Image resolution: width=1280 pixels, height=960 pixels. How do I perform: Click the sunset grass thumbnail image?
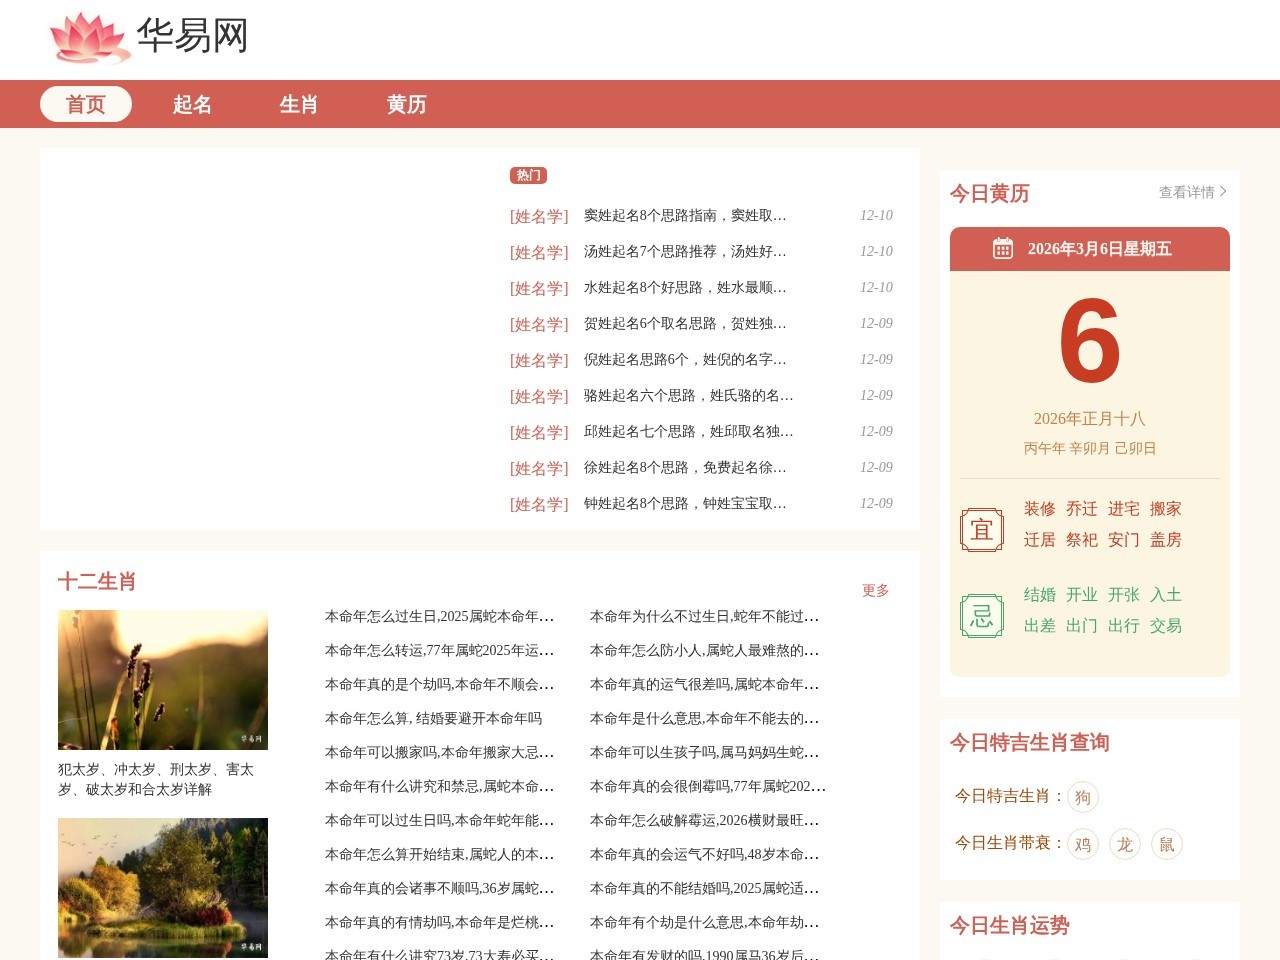tap(163, 679)
